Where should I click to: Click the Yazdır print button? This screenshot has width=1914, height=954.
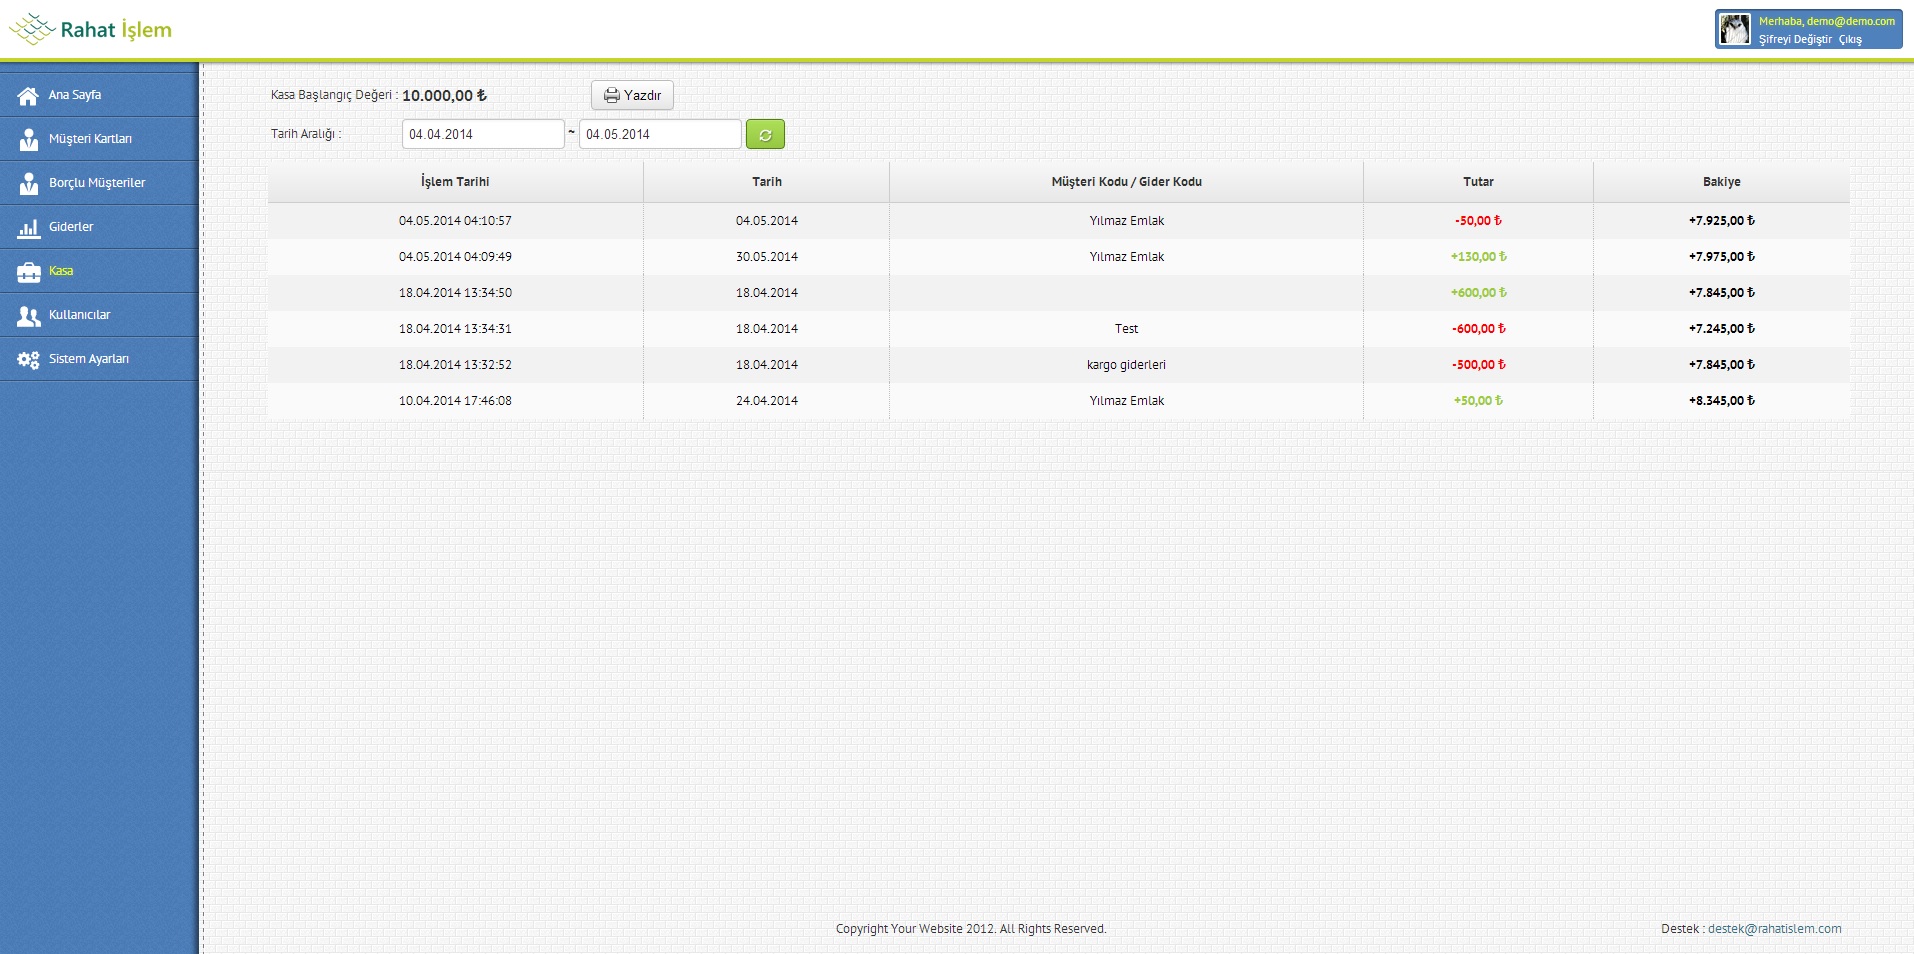click(632, 95)
